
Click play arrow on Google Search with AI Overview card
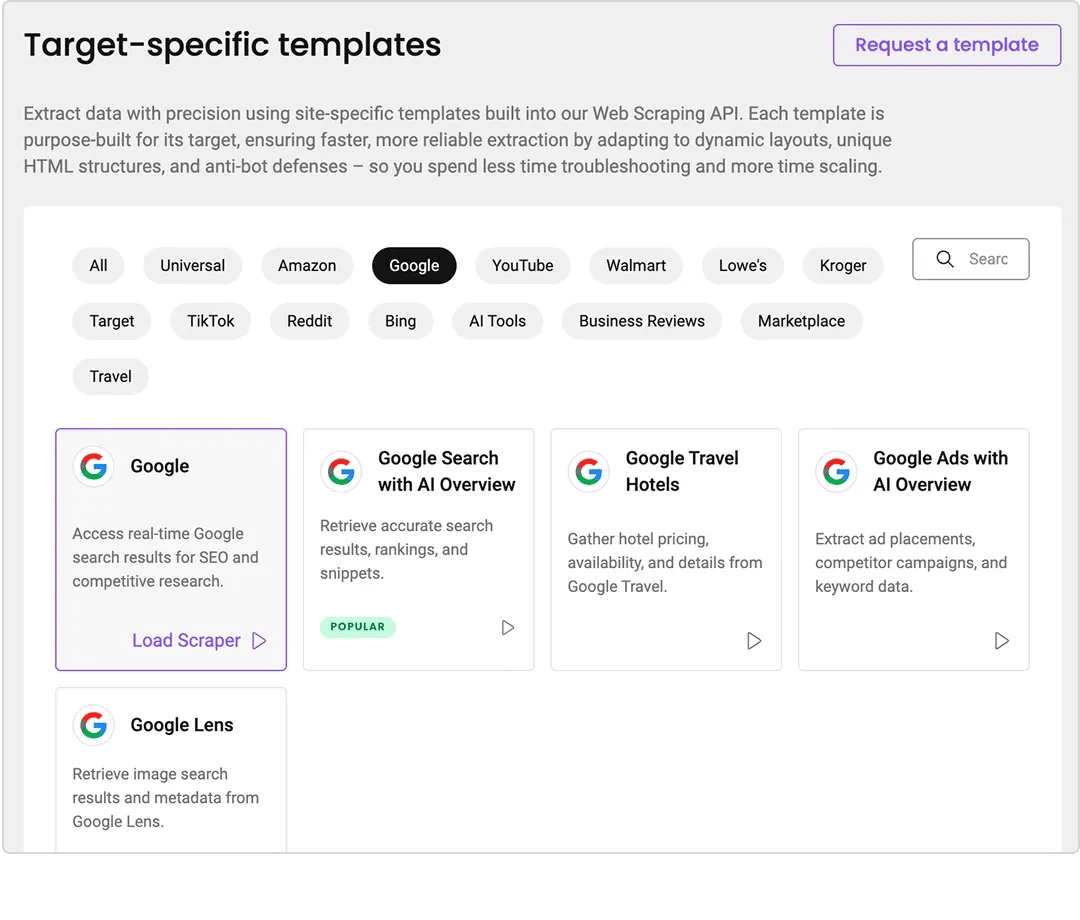tap(508, 627)
